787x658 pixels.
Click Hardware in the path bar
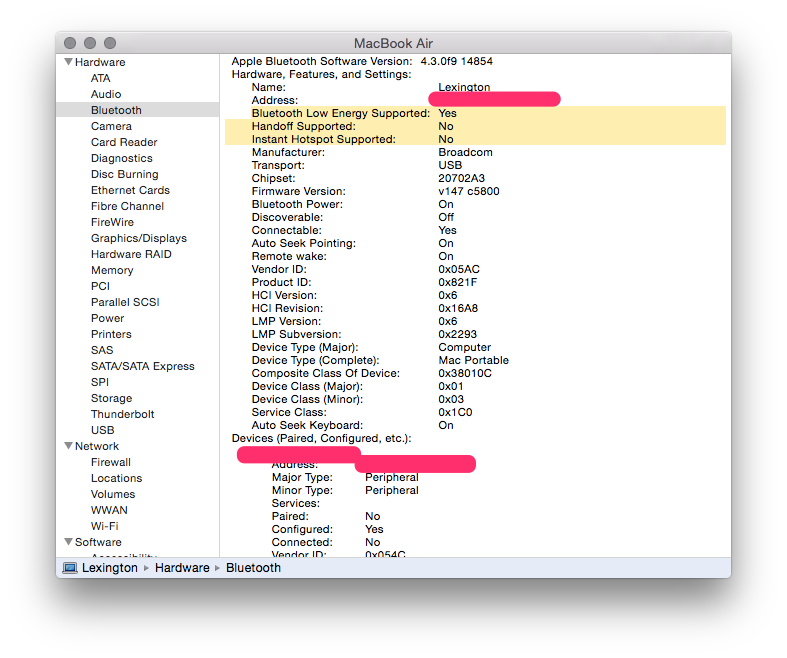182,568
